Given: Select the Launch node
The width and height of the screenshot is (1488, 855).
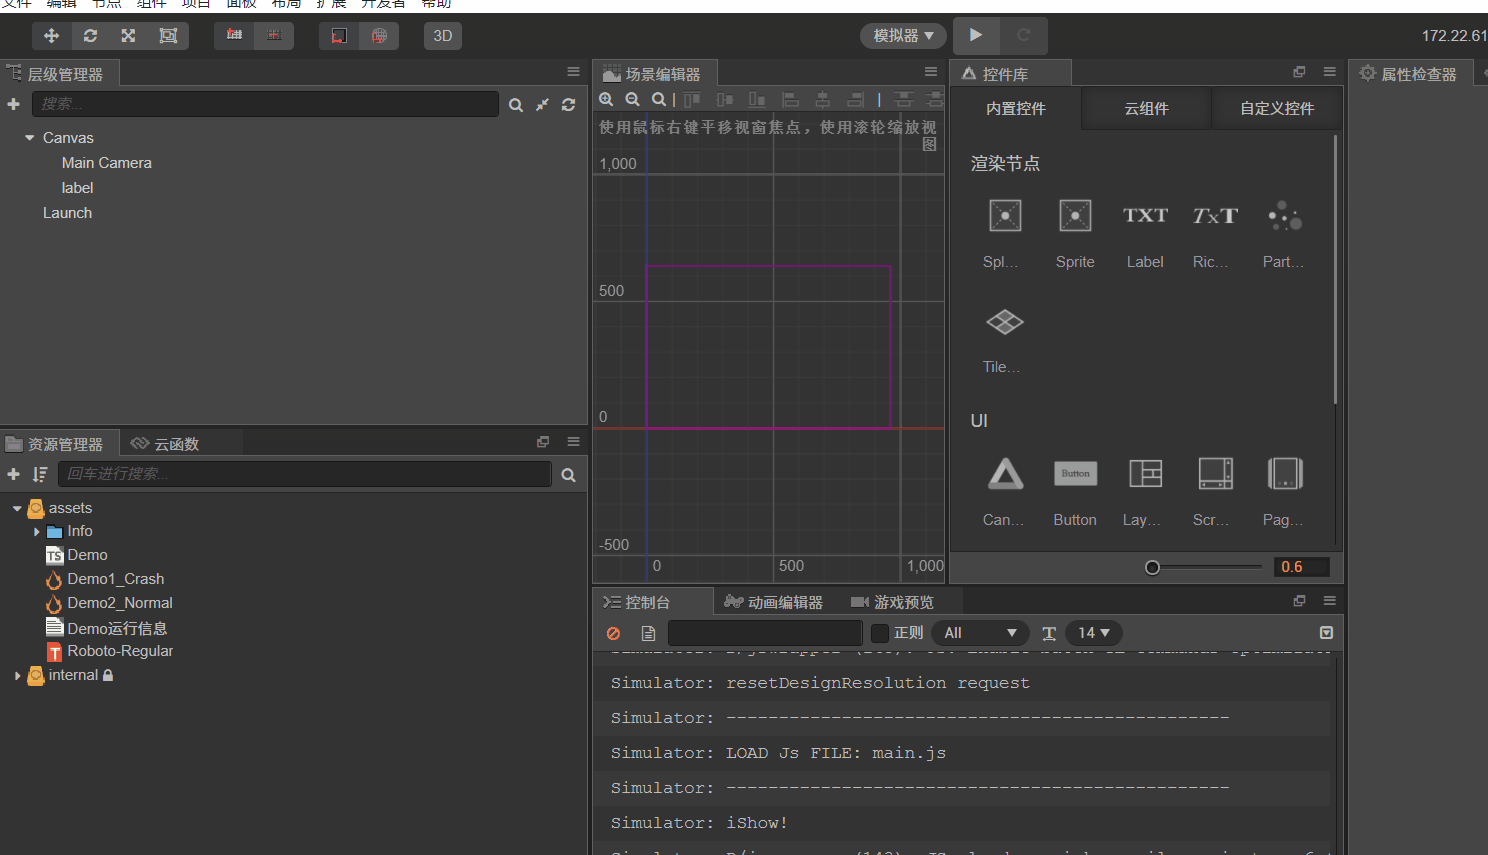Looking at the screenshot, I should (67, 213).
